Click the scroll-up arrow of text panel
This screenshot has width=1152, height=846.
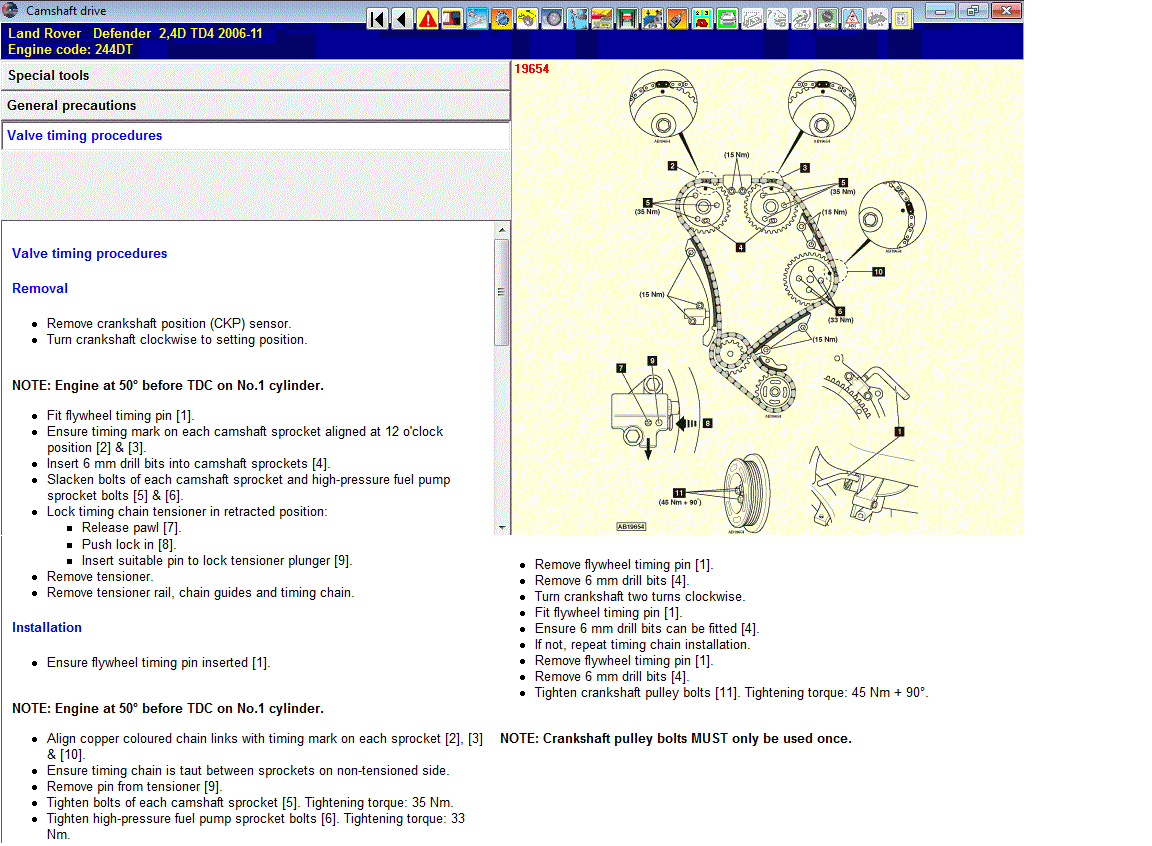[x=502, y=230]
